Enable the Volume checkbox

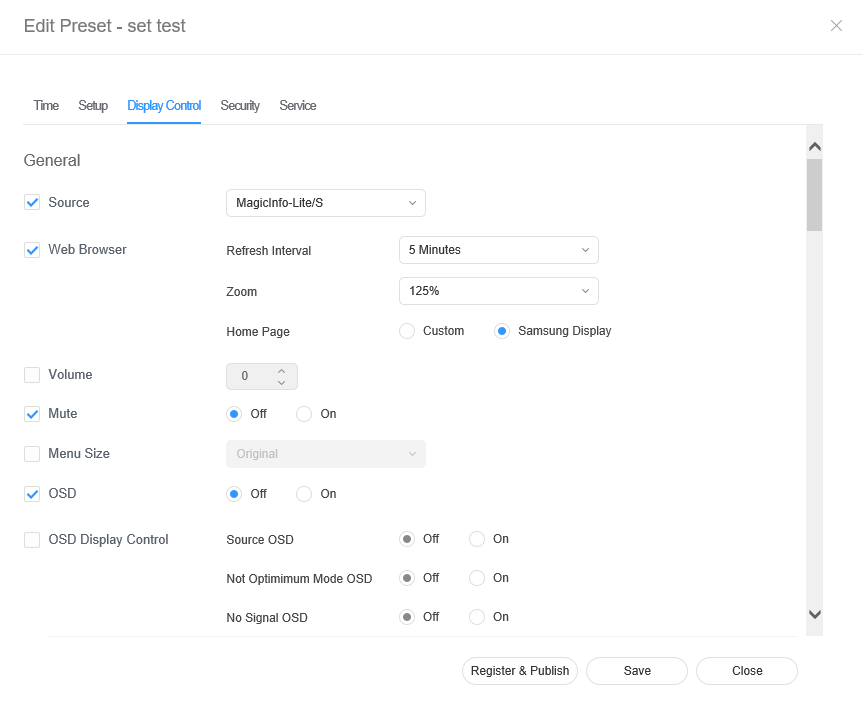(x=32, y=375)
